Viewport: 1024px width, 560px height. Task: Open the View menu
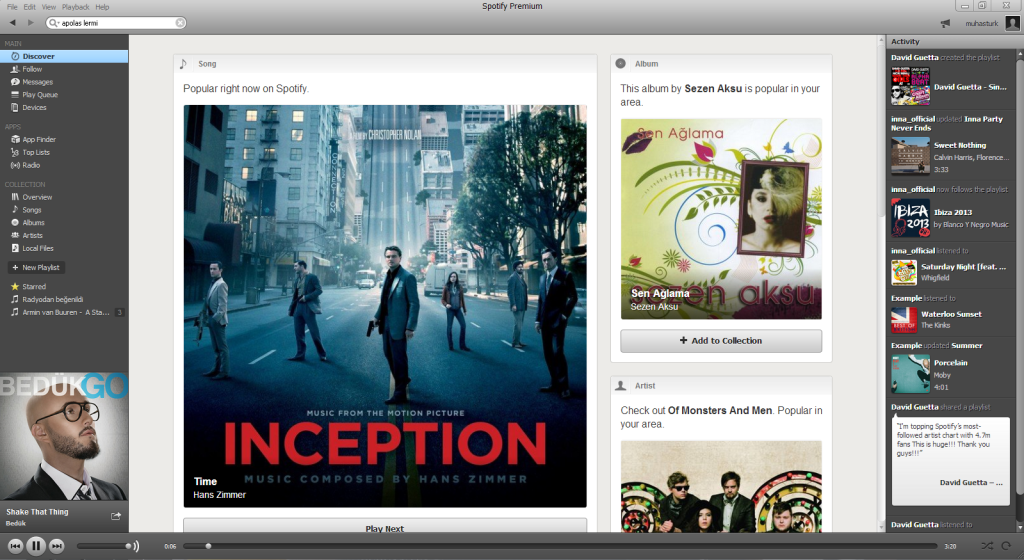click(x=48, y=7)
